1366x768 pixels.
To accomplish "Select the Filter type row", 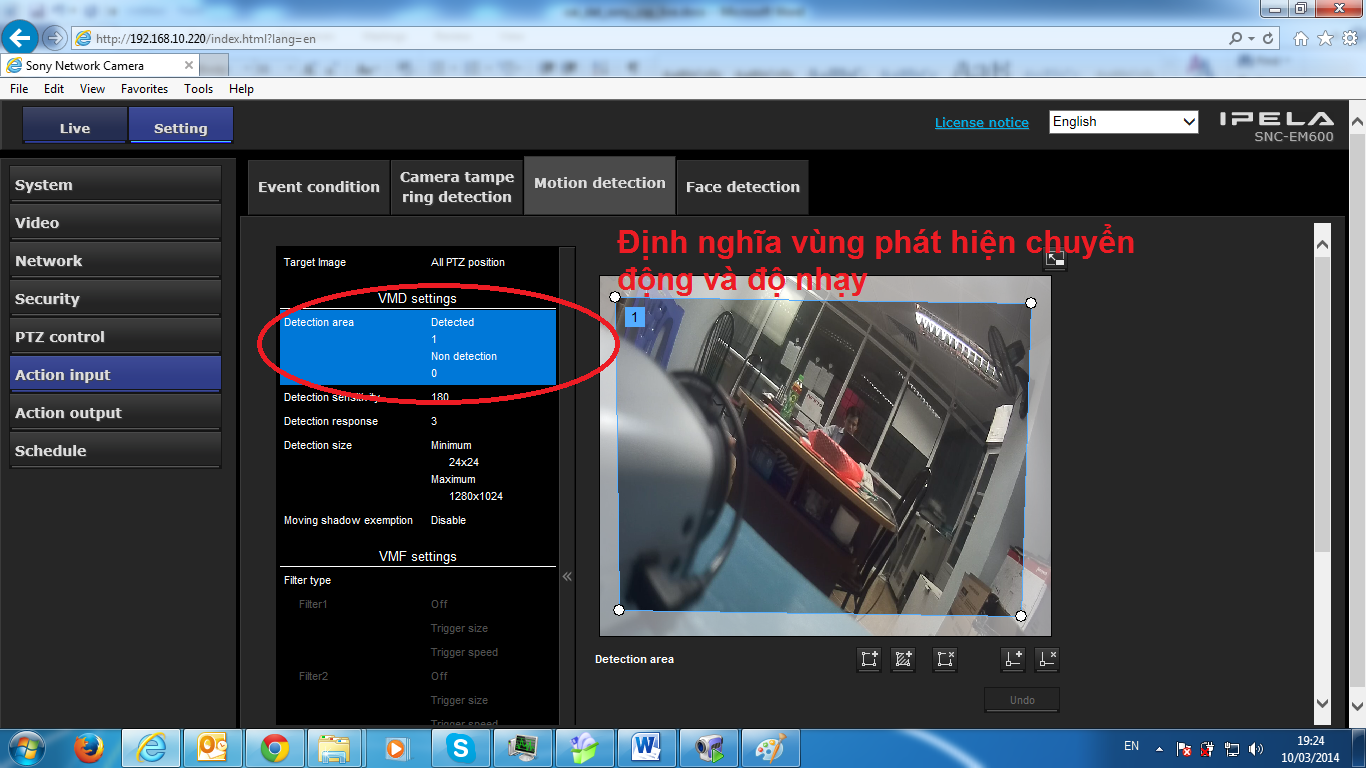I will point(417,580).
